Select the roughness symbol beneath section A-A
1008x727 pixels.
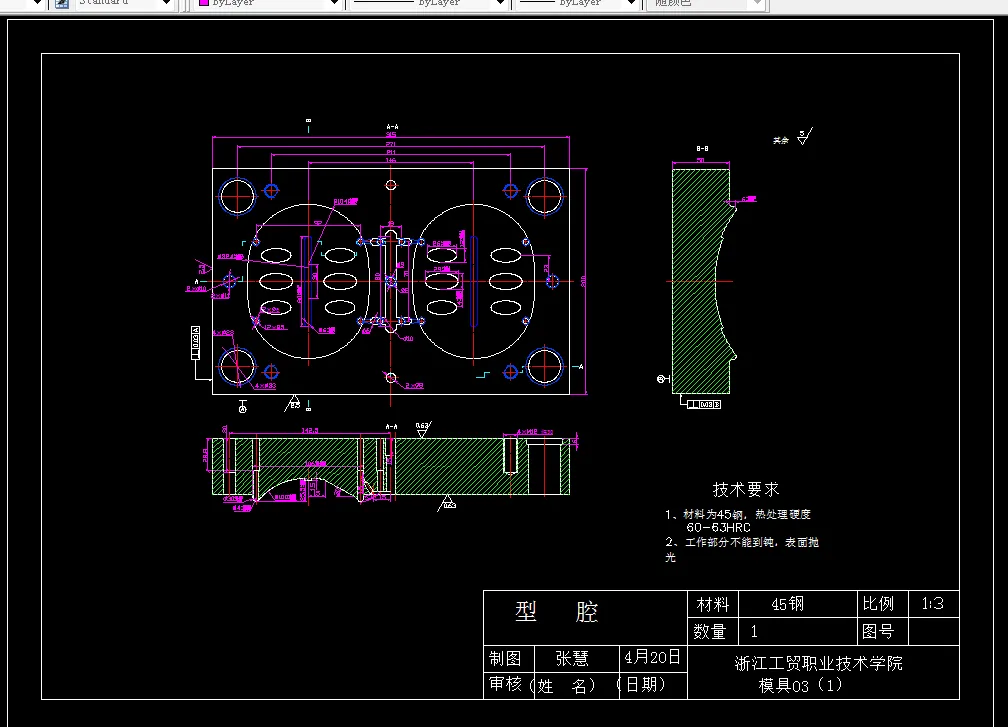pyautogui.click(x=447, y=503)
